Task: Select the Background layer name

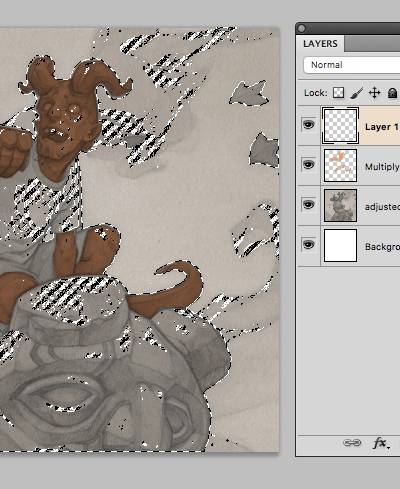Action: click(382, 247)
